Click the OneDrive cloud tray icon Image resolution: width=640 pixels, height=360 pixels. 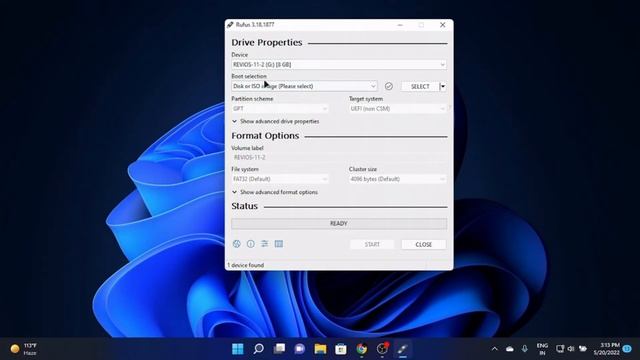coord(510,349)
